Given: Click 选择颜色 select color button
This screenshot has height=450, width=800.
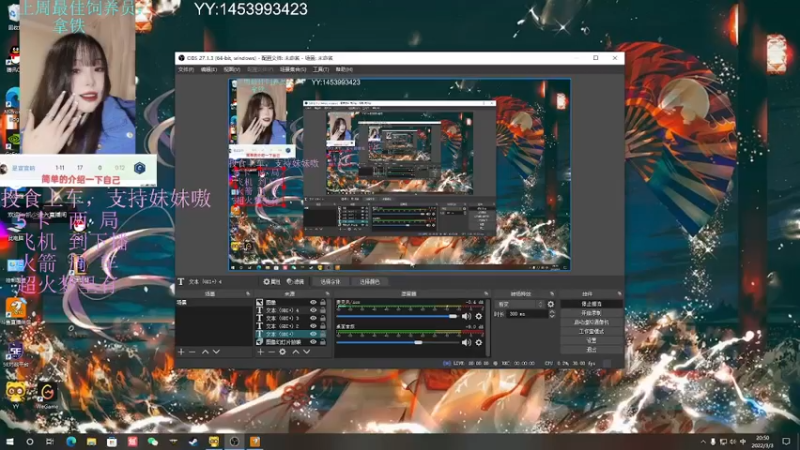Looking at the screenshot, I should [370, 282].
